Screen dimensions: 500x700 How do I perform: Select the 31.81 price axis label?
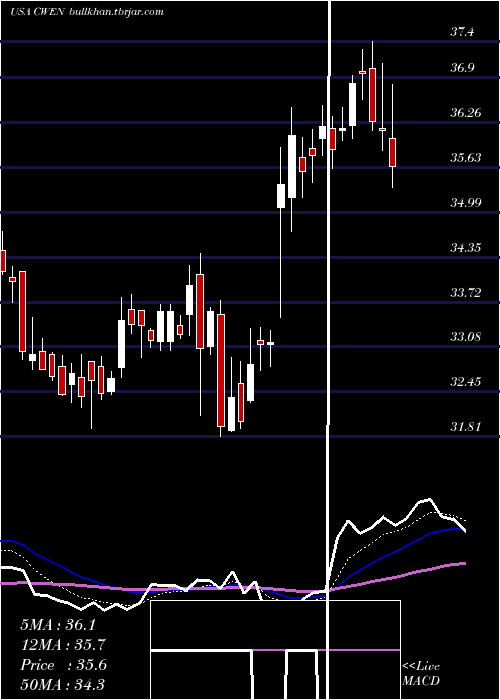(466, 427)
